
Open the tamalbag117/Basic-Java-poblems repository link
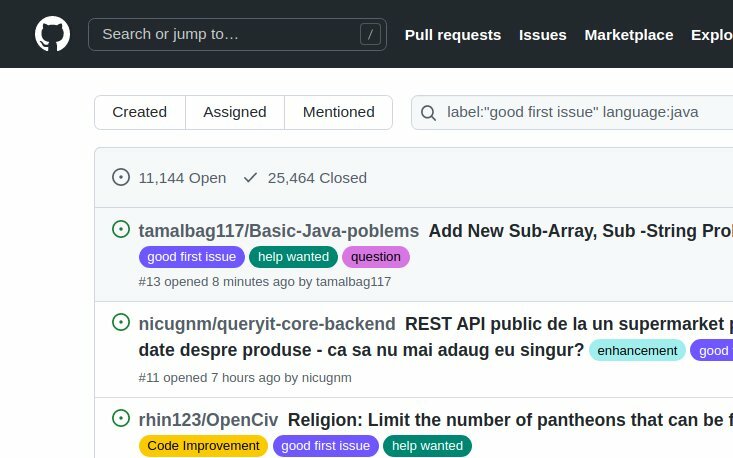(279, 231)
